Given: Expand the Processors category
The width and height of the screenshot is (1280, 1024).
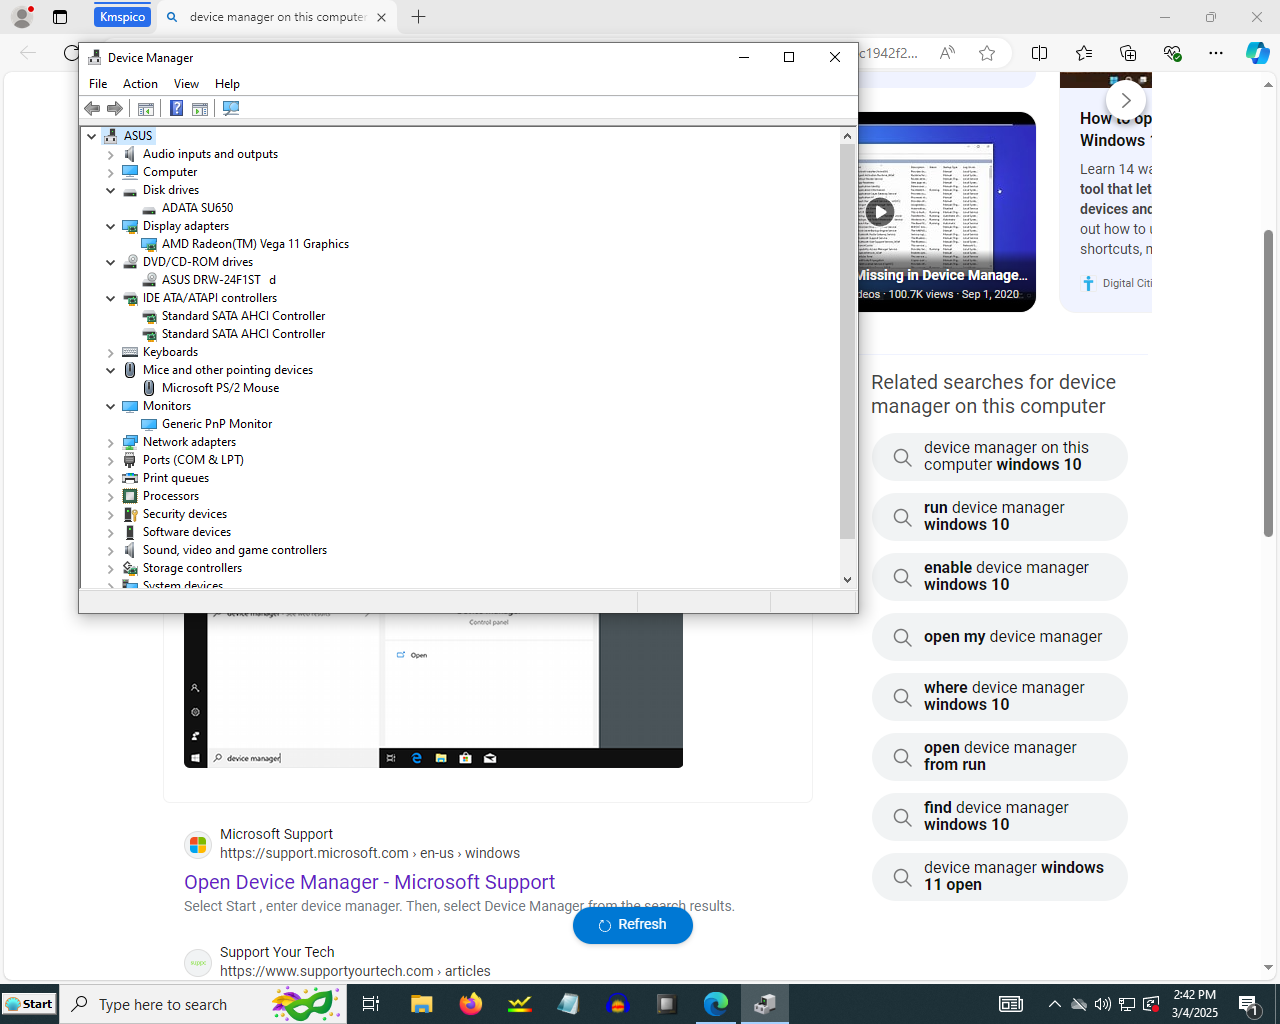Looking at the screenshot, I should click(111, 496).
